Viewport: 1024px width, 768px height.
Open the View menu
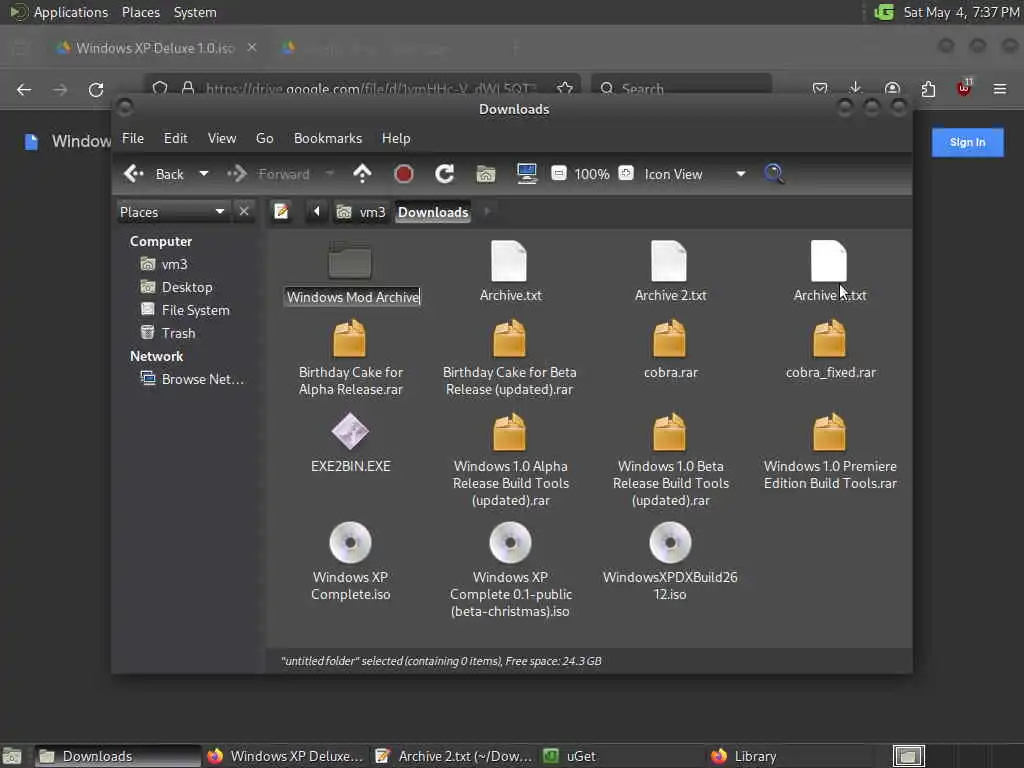(x=222, y=138)
